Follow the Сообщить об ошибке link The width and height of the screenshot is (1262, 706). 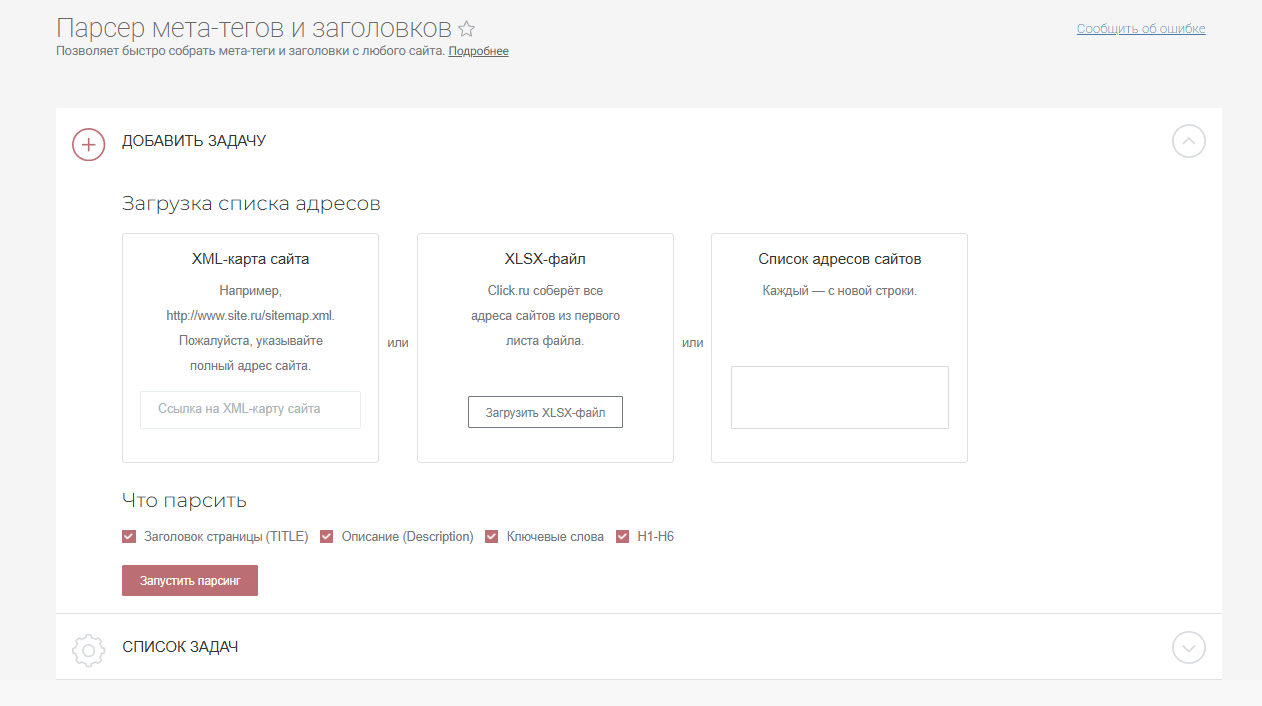1140,29
